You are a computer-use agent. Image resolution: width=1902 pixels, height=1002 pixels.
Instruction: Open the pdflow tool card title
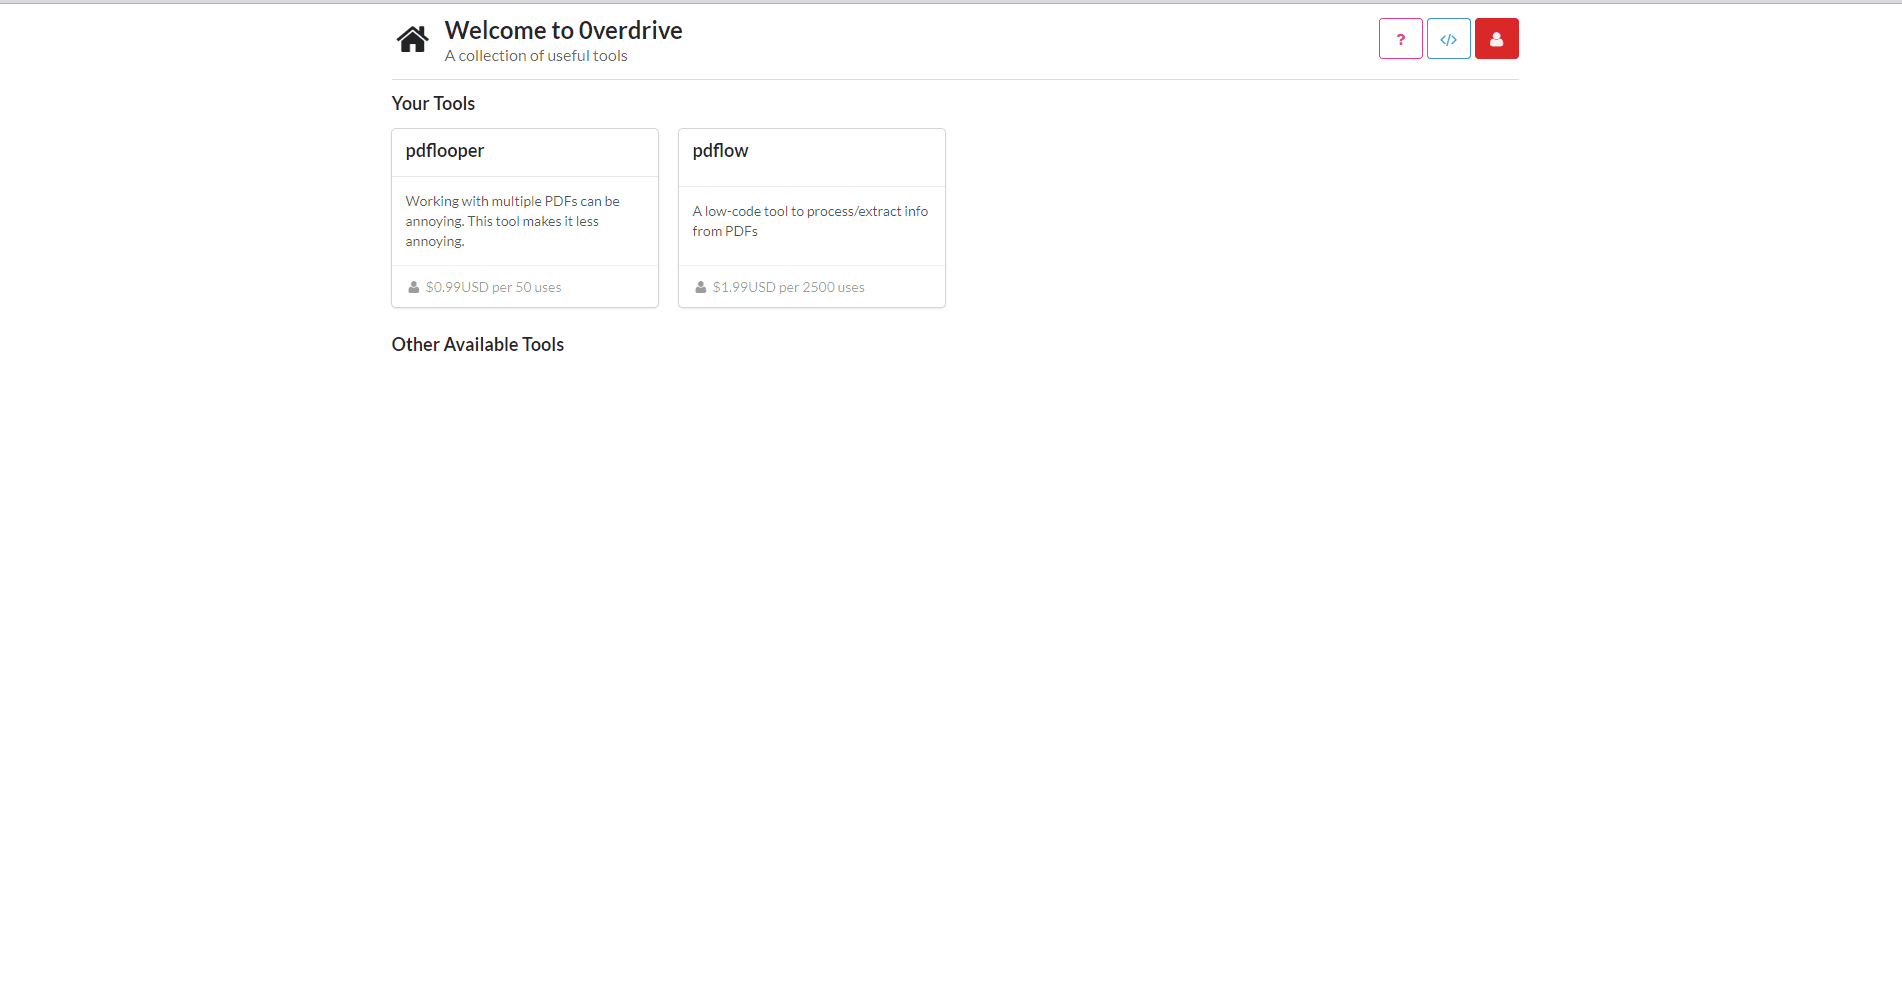pos(720,151)
